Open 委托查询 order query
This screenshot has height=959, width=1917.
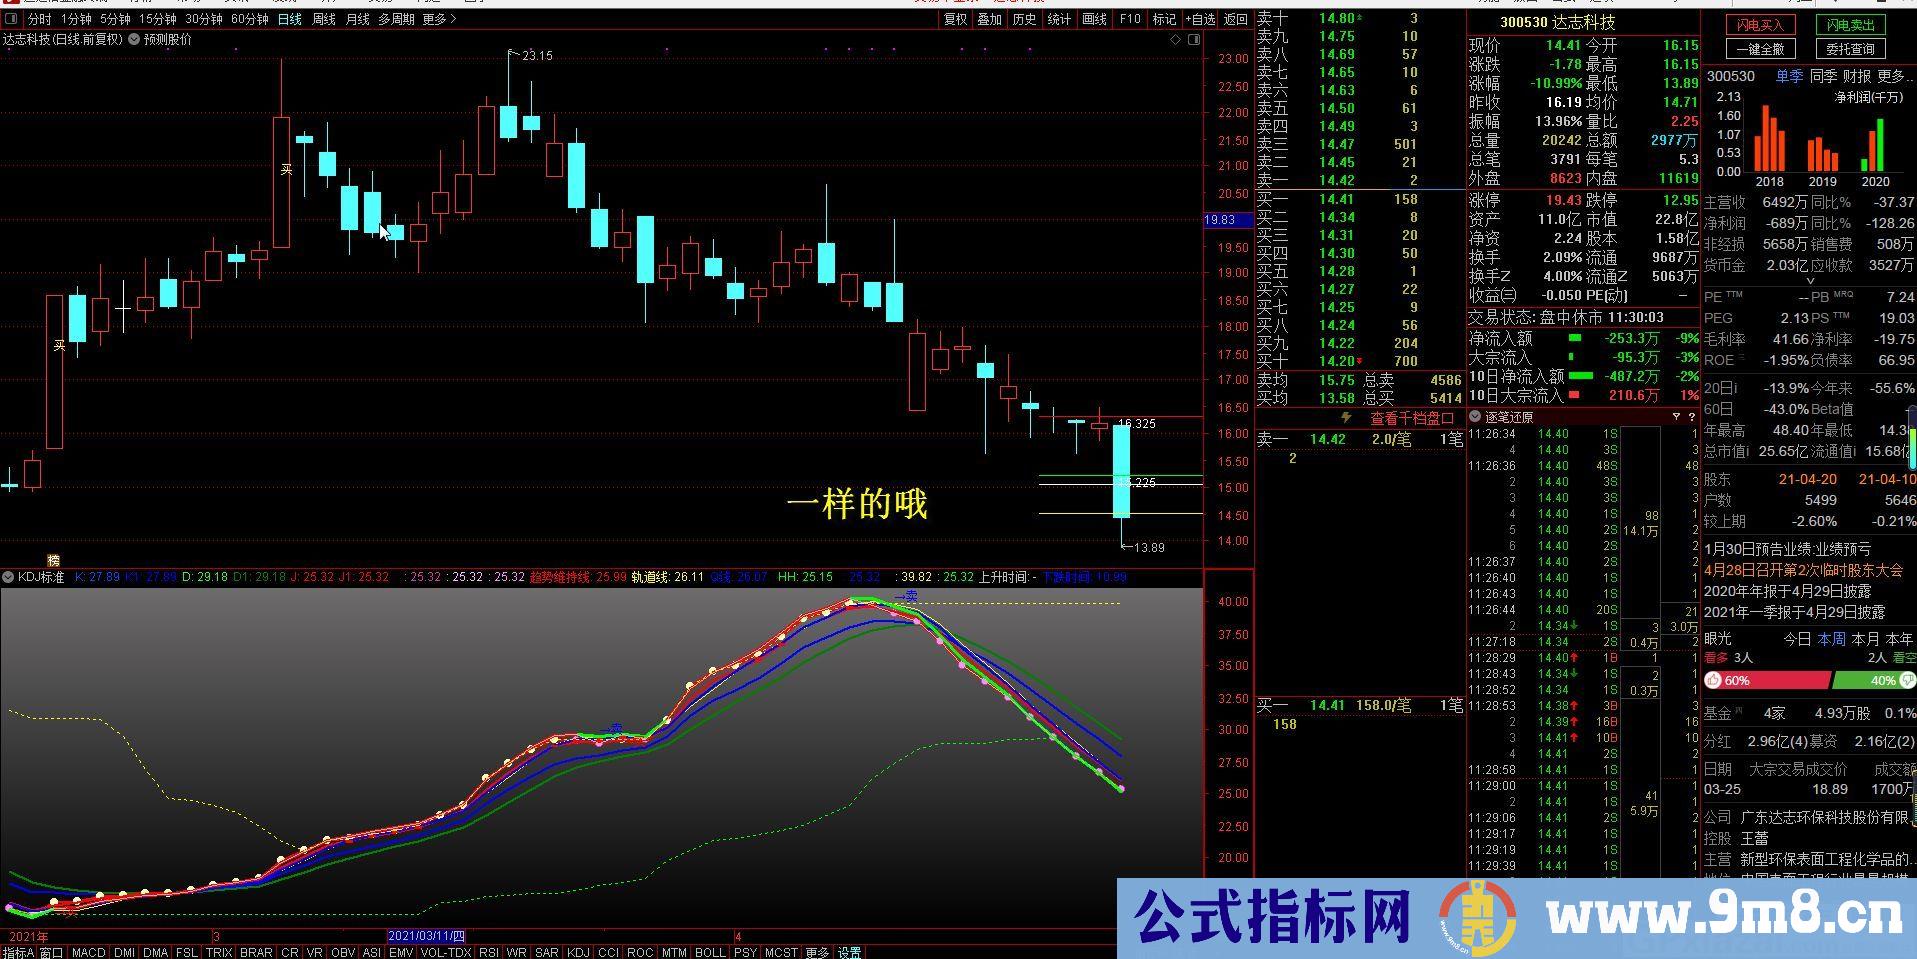pyautogui.click(x=1851, y=49)
